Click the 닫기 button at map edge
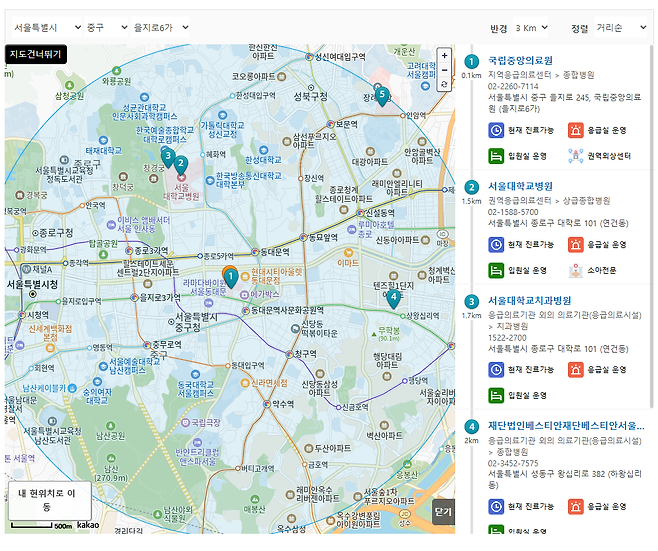This screenshot has width=658, height=551. [443, 511]
